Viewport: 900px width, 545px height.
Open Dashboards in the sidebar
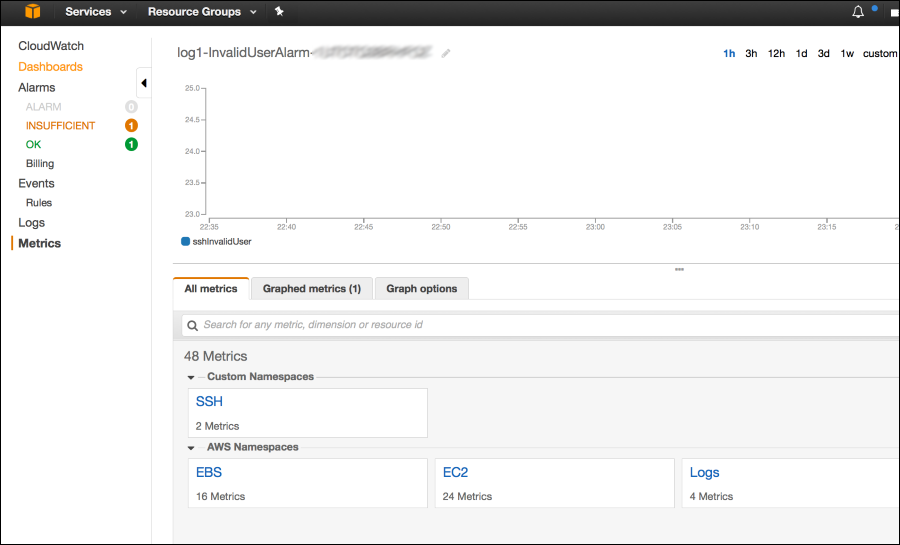tap(50, 67)
